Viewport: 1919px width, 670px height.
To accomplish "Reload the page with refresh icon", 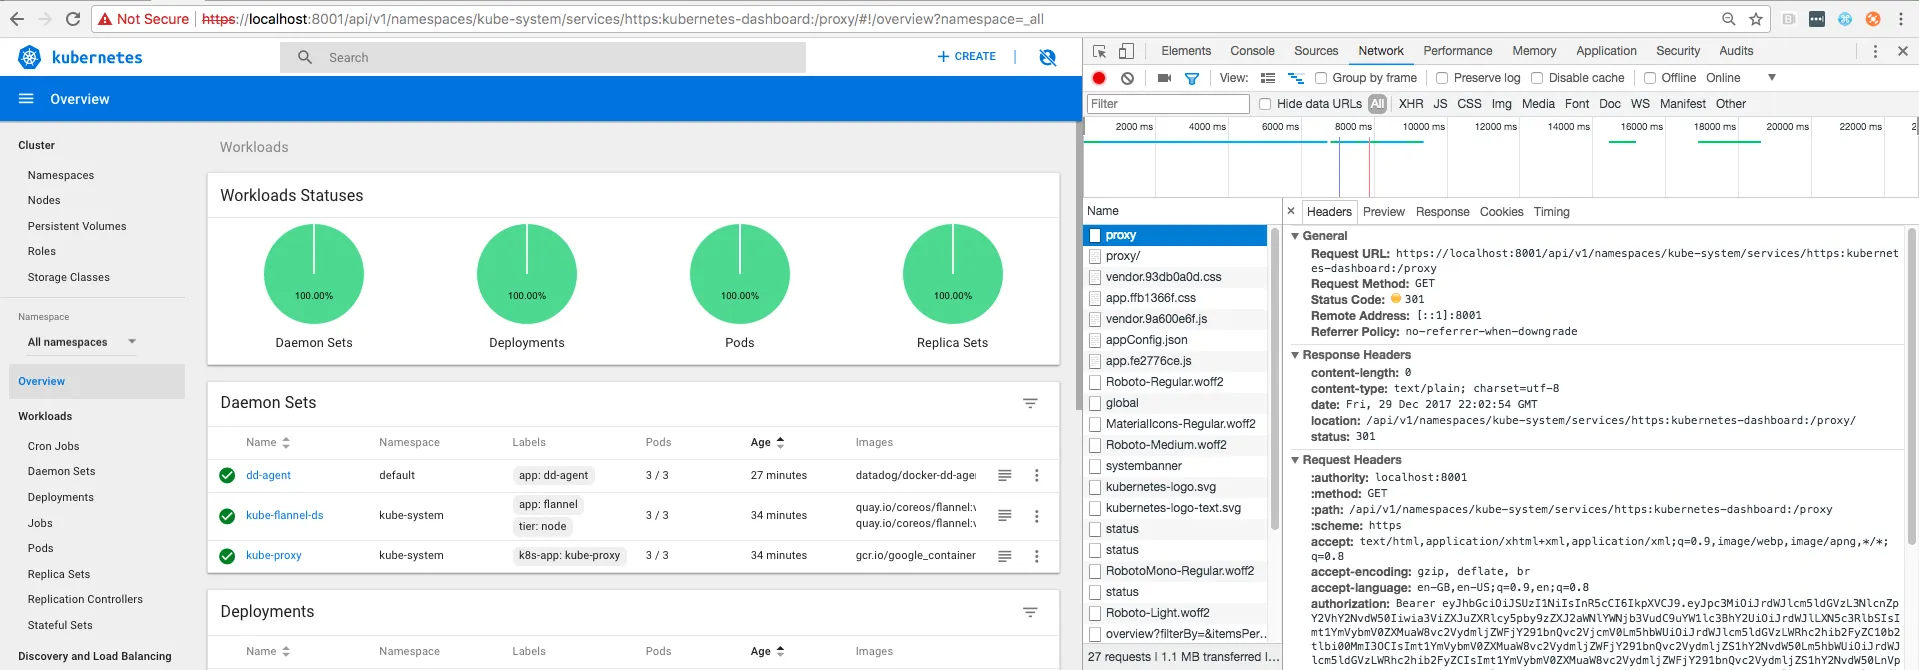I will pyautogui.click(x=73, y=19).
